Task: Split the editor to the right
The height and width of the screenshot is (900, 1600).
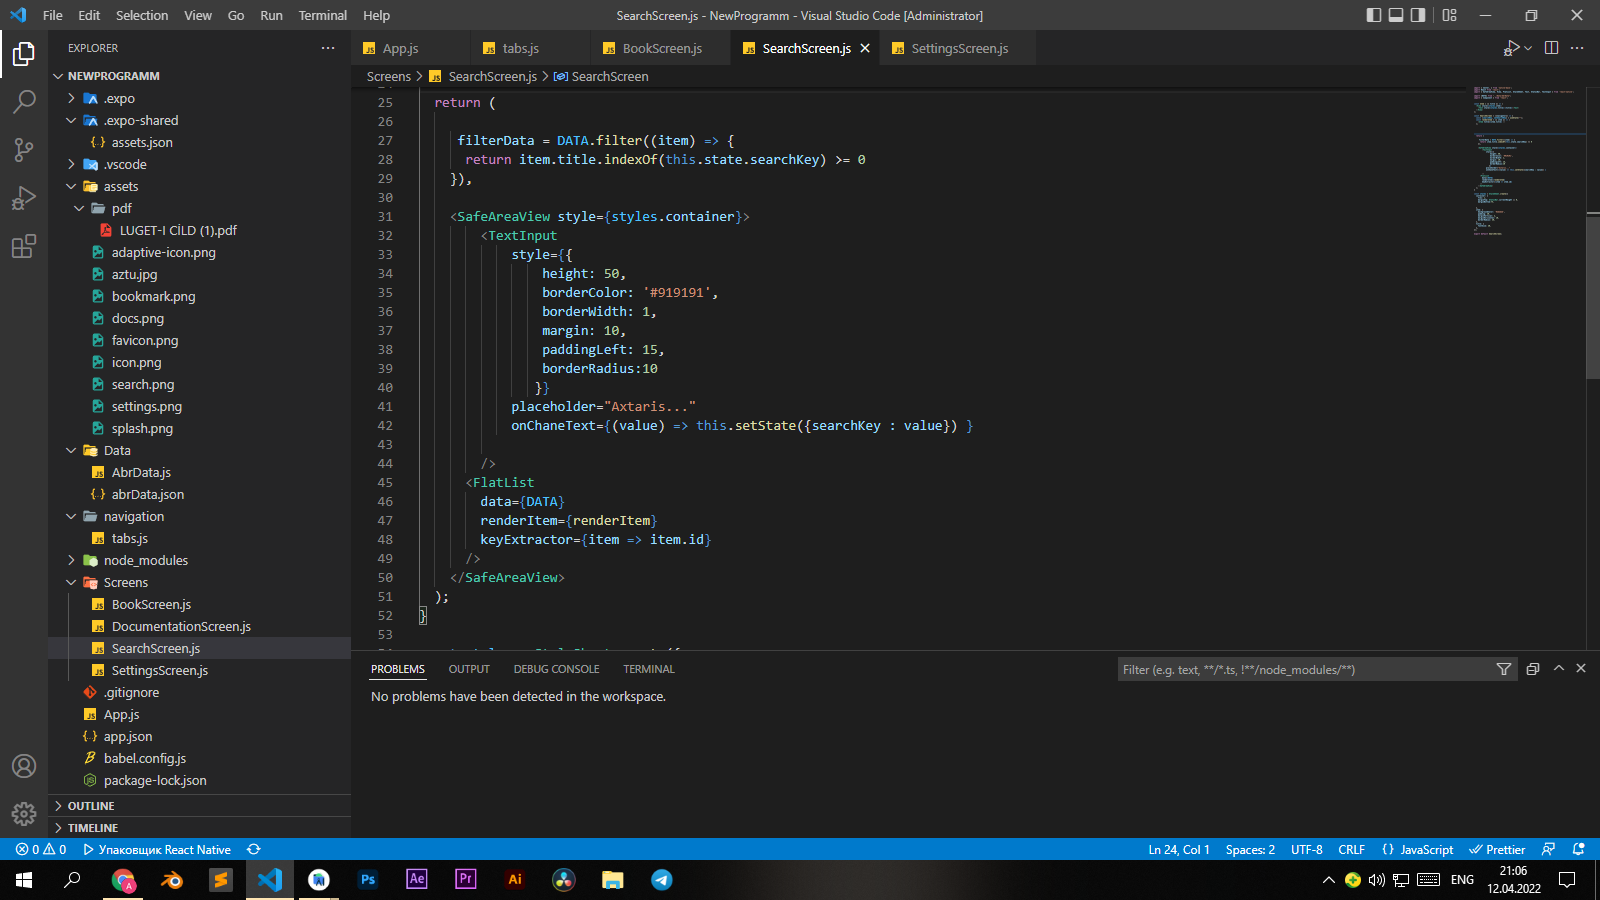Action: point(1551,48)
